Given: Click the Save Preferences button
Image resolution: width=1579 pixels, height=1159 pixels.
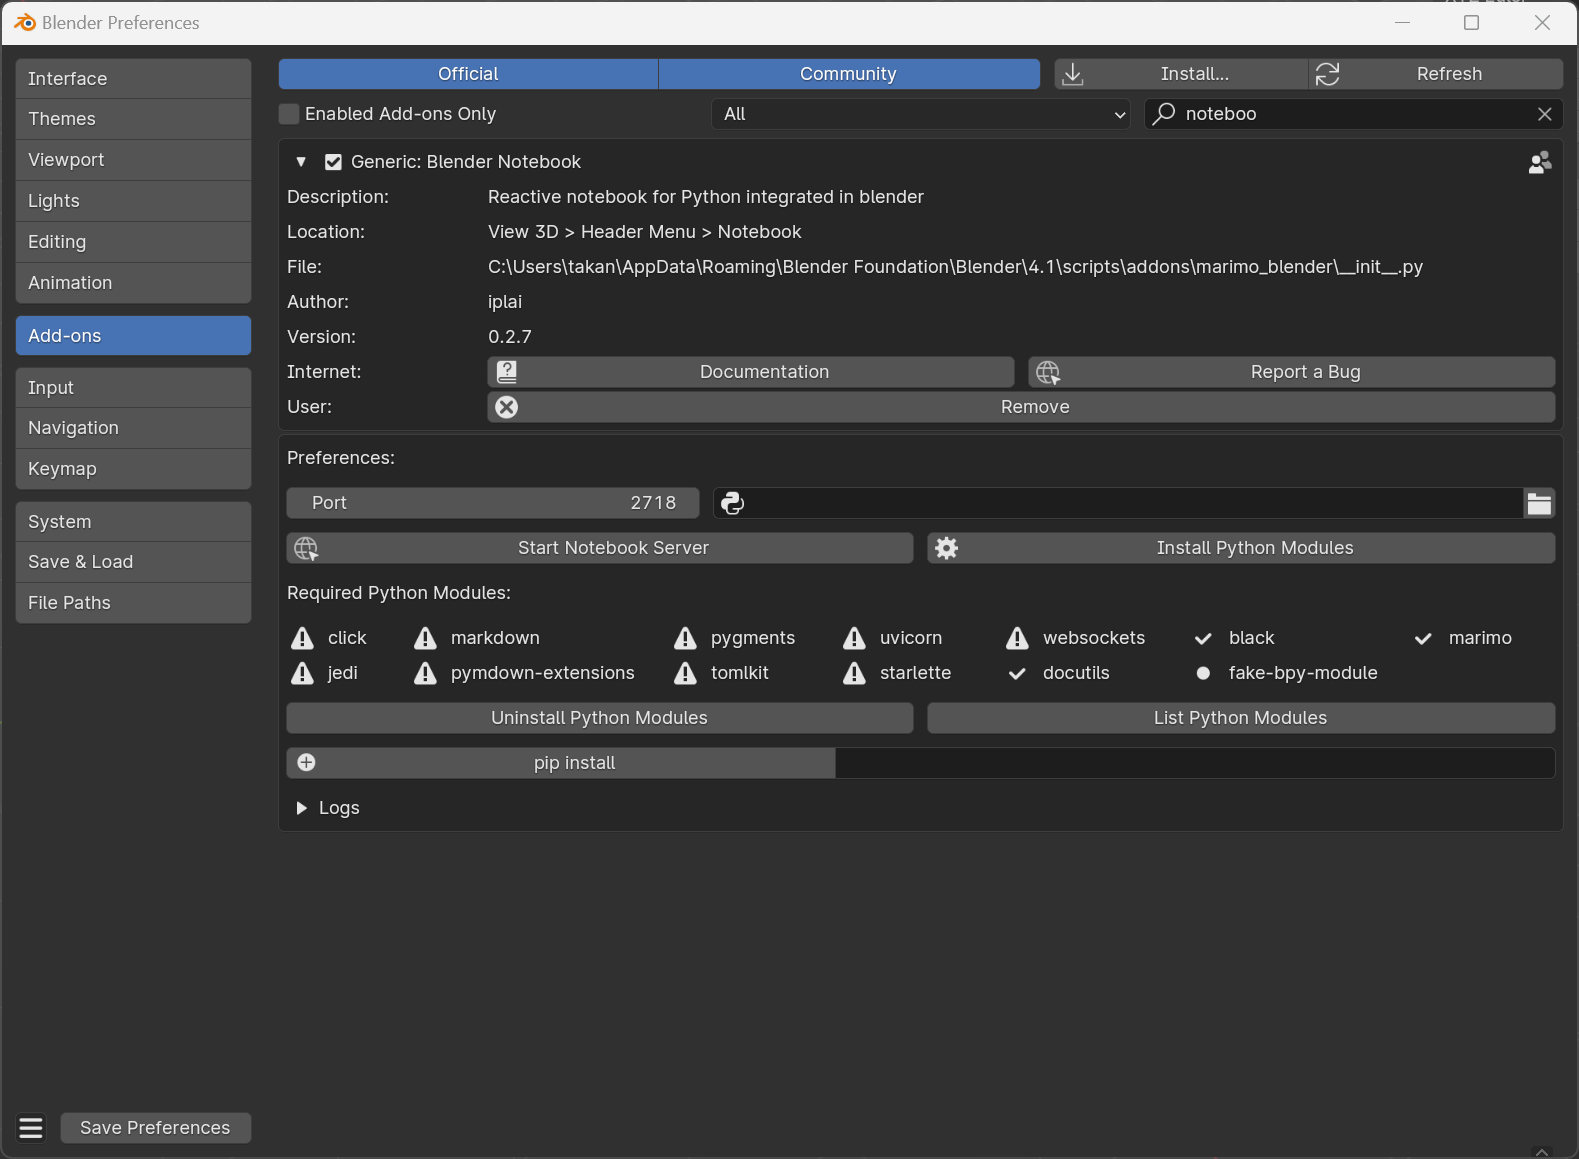Looking at the screenshot, I should (x=155, y=1128).
